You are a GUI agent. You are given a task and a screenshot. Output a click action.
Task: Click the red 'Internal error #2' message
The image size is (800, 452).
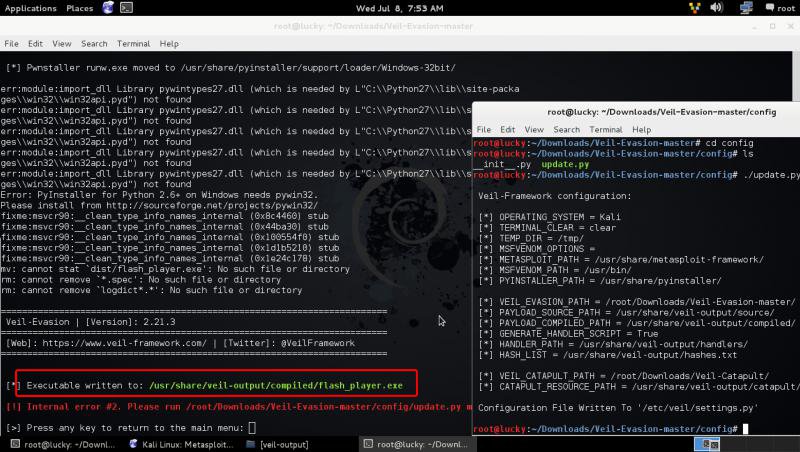click(x=240, y=407)
